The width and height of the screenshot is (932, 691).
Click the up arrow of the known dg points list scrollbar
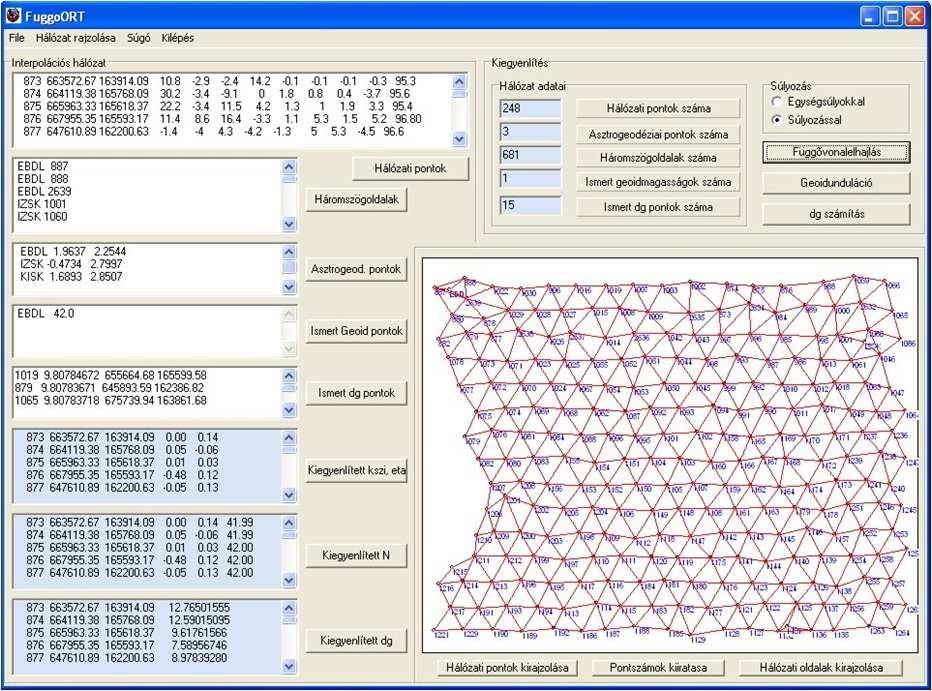pos(289,376)
